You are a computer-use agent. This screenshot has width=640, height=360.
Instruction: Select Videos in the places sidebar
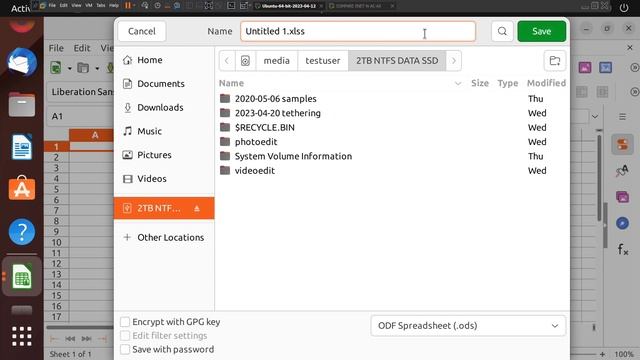click(164, 178)
